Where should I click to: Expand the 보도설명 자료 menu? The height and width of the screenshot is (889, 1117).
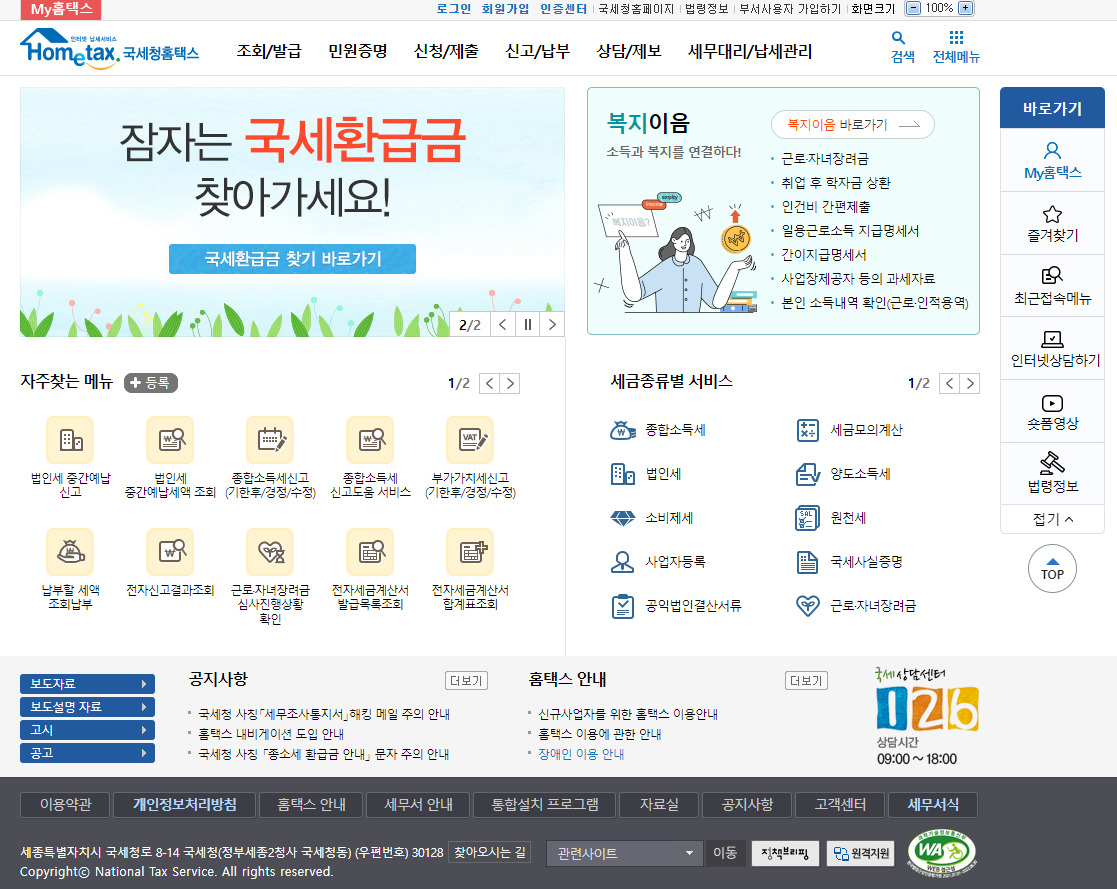click(x=88, y=707)
